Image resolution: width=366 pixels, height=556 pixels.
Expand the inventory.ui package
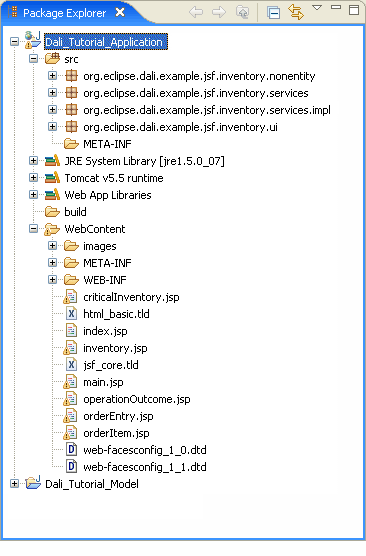point(52,127)
